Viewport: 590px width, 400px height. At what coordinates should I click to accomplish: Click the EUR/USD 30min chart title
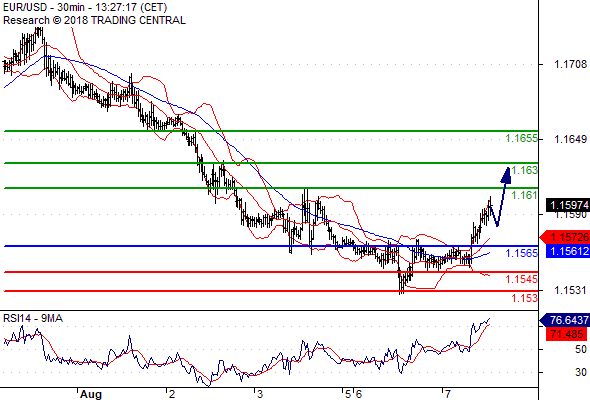pyautogui.click(x=85, y=7)
